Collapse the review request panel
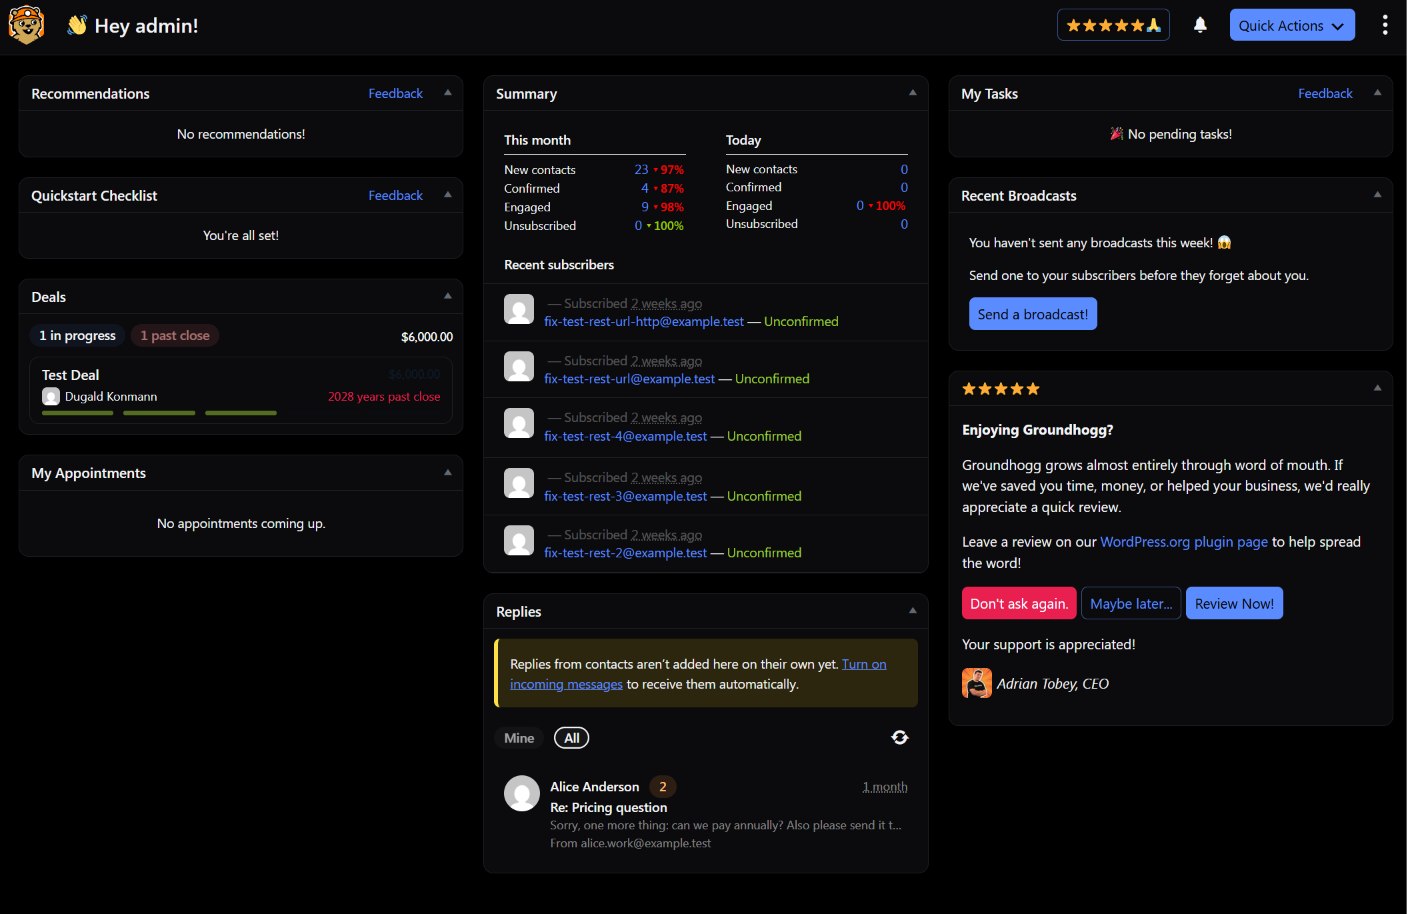The width and height of the screenshot is (1407, 914). pos(1378,389)
